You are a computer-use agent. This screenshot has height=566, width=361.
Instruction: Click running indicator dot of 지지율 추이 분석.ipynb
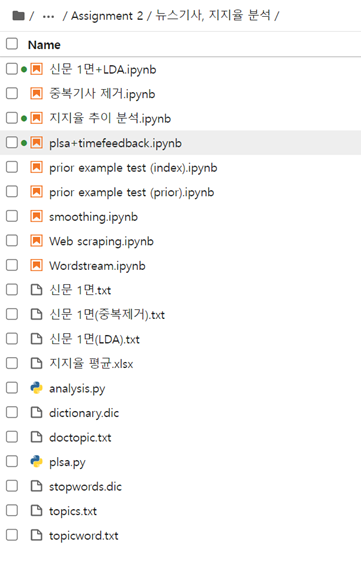pyautogui.click(x=24, y=118)
